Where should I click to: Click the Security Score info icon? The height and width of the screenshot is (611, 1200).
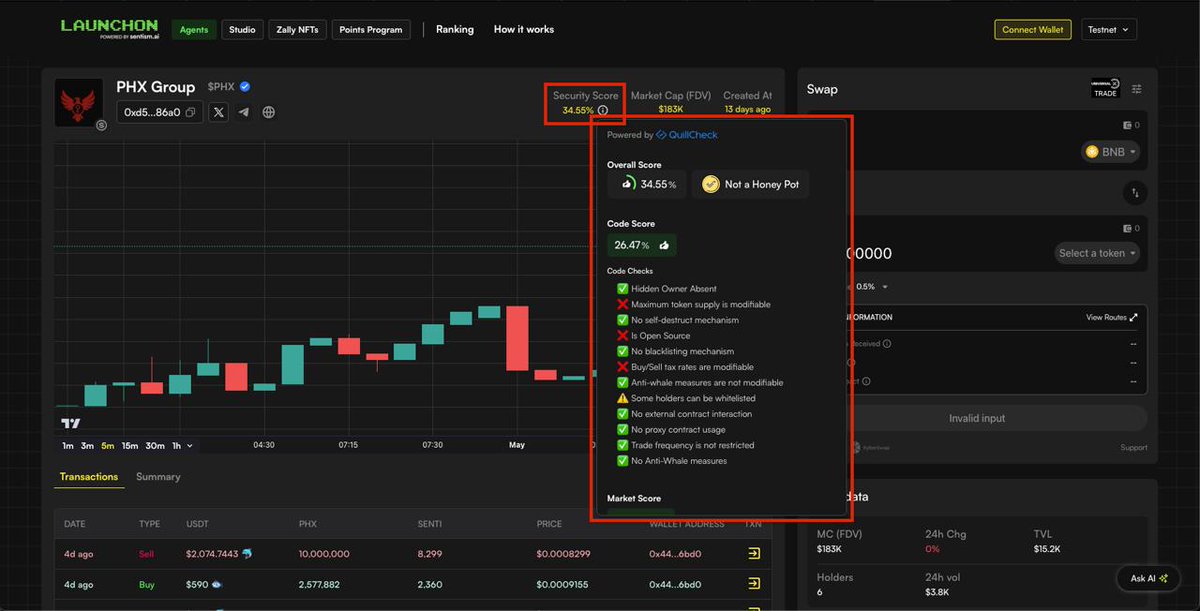(x=603, y=110)
